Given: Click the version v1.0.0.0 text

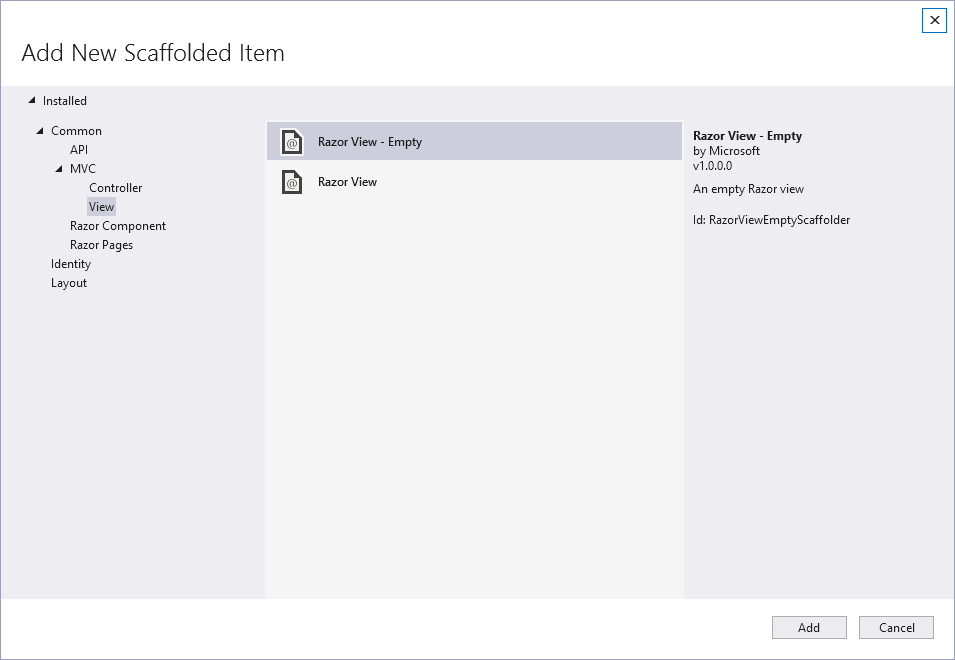Looking at the screenshot, I should click(712, 166).
